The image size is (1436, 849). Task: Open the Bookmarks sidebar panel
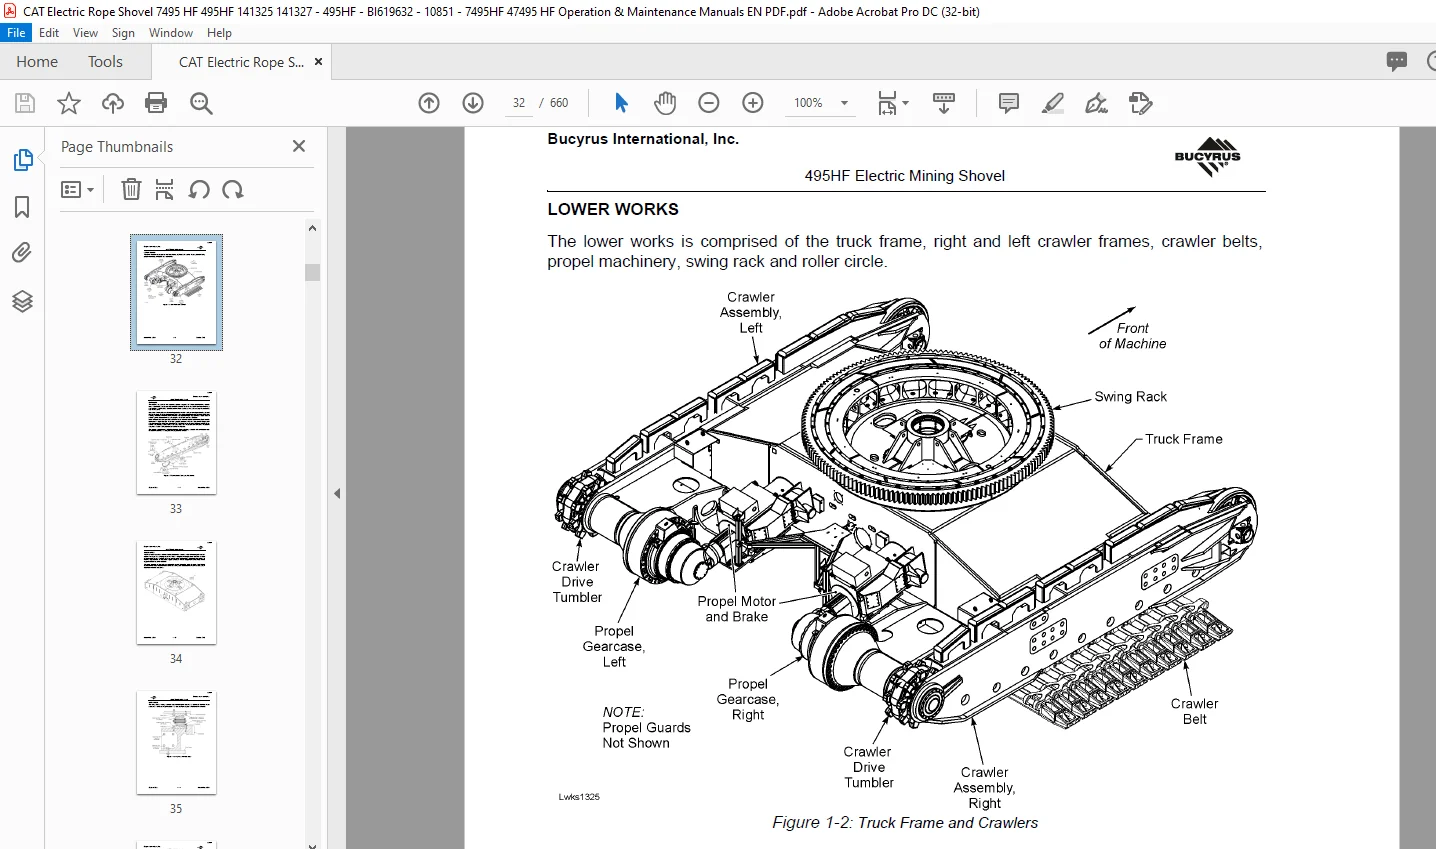coord(22,207)
